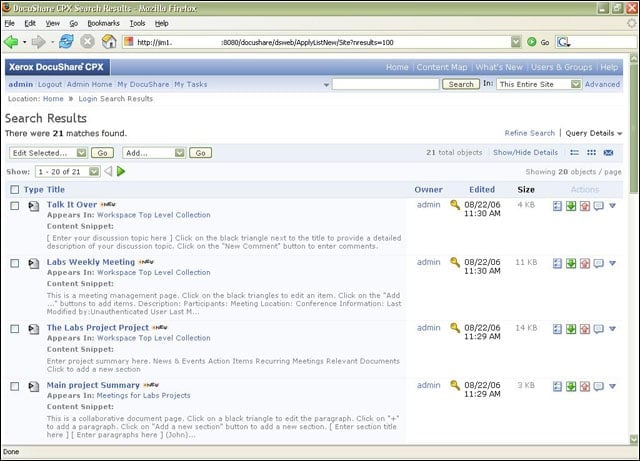Click the yellow key permissions icon for Labs Weekly Meeting

pos(455,263)
